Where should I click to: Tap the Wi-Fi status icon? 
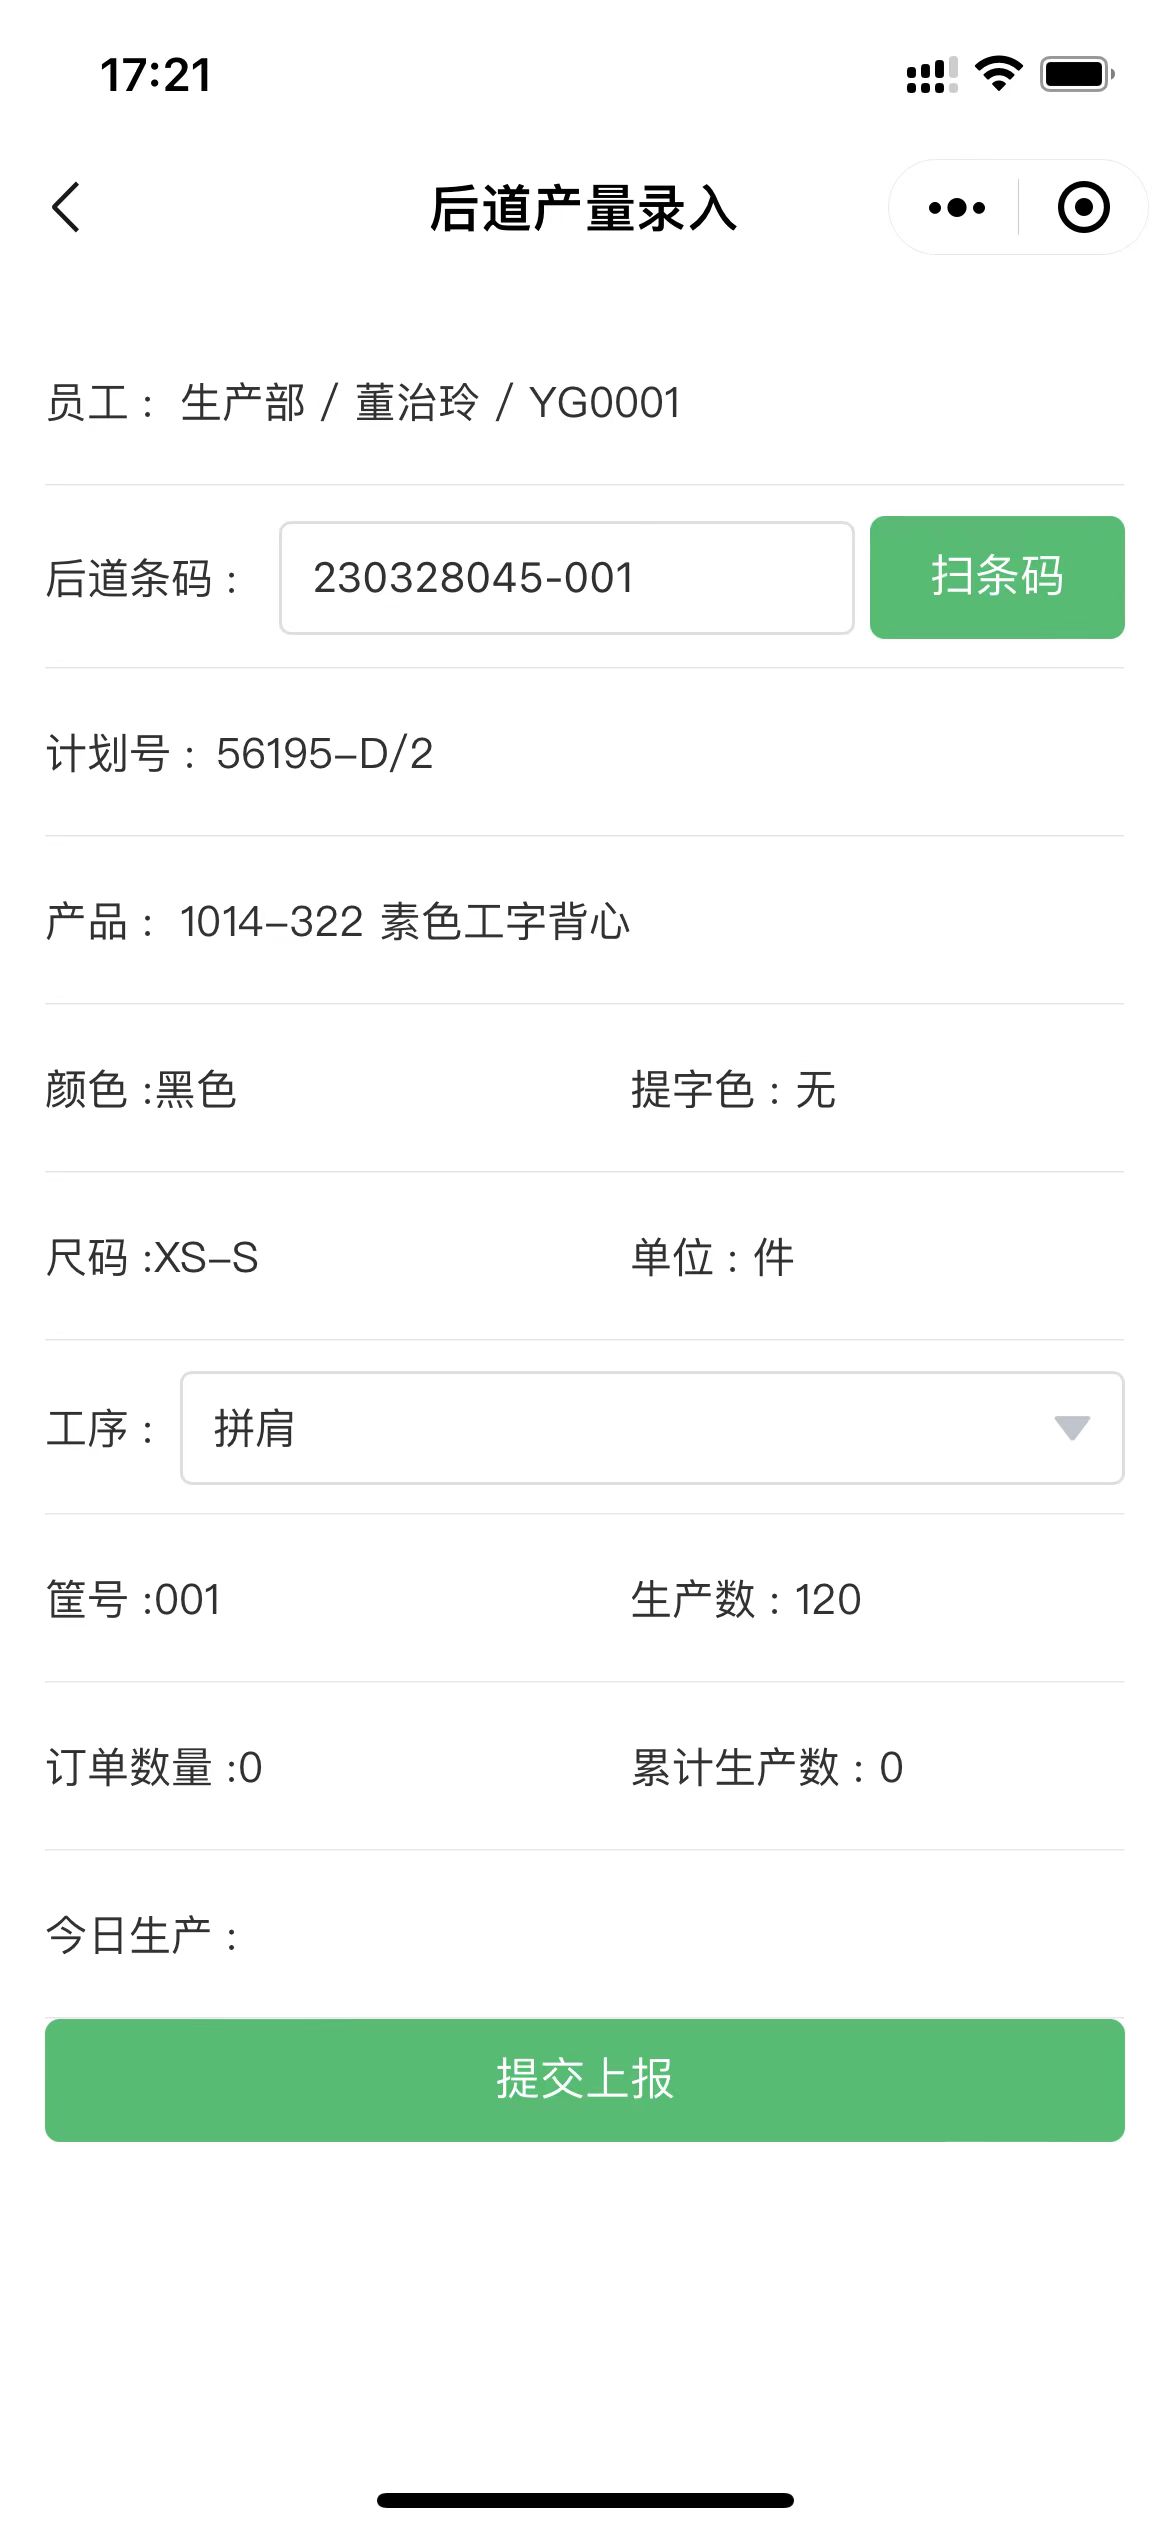998,74
